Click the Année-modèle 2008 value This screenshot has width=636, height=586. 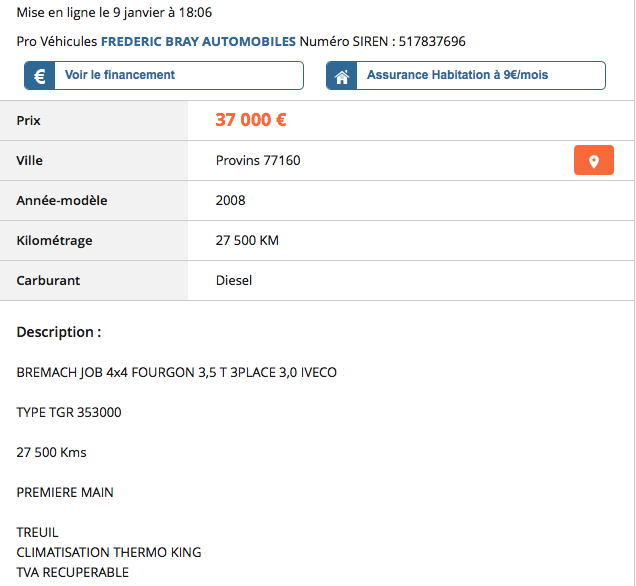click(230, 201)
